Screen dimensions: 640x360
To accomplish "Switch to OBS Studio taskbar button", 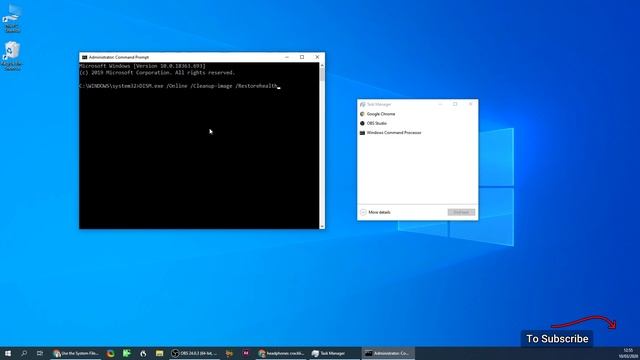I will (x=194, y=353).
